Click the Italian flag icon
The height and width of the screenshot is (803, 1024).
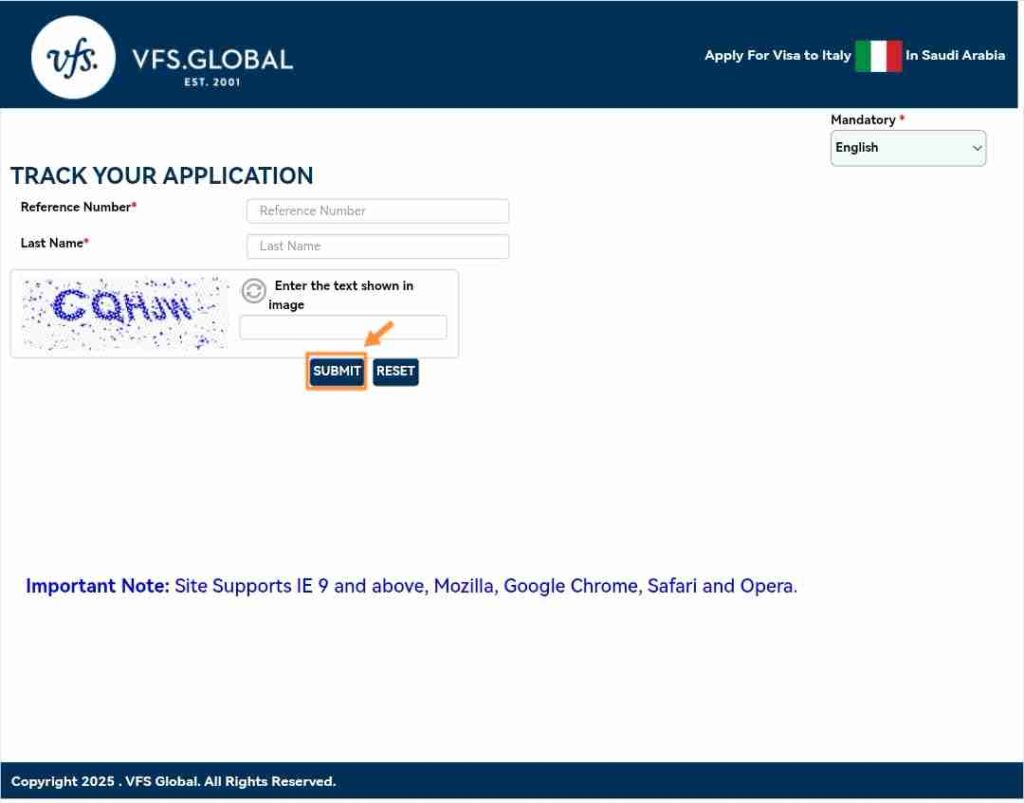click(x=878, y=56)
